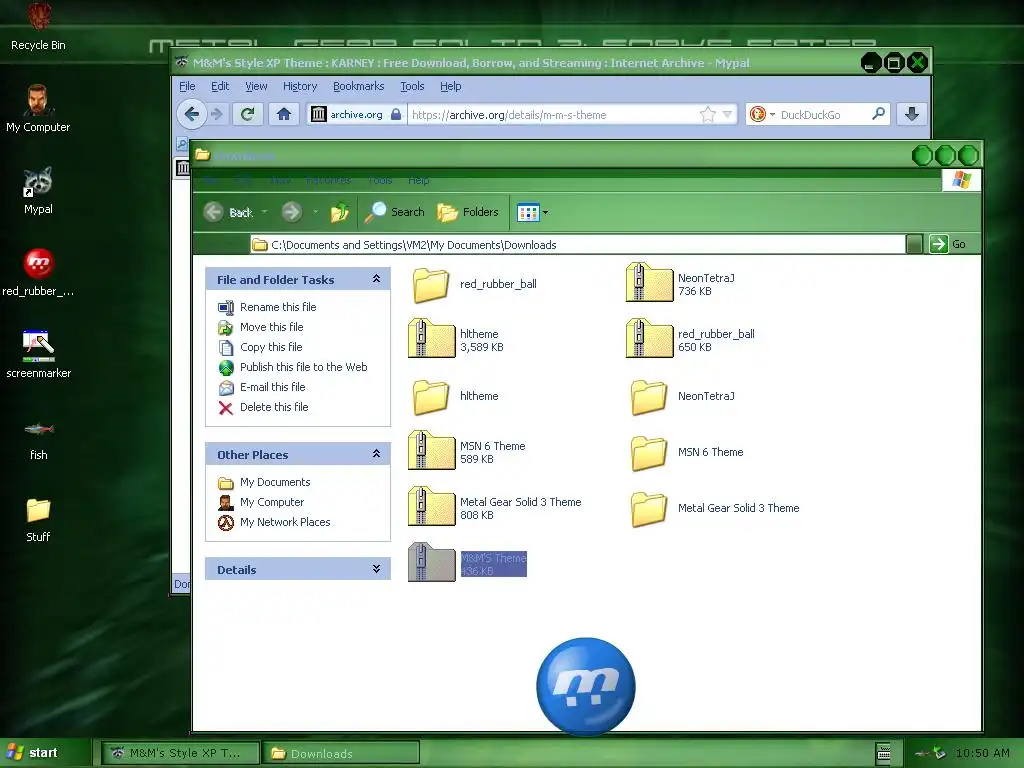Reload the page in Mypal
1024x768 pixels.
tap(248, 114)
